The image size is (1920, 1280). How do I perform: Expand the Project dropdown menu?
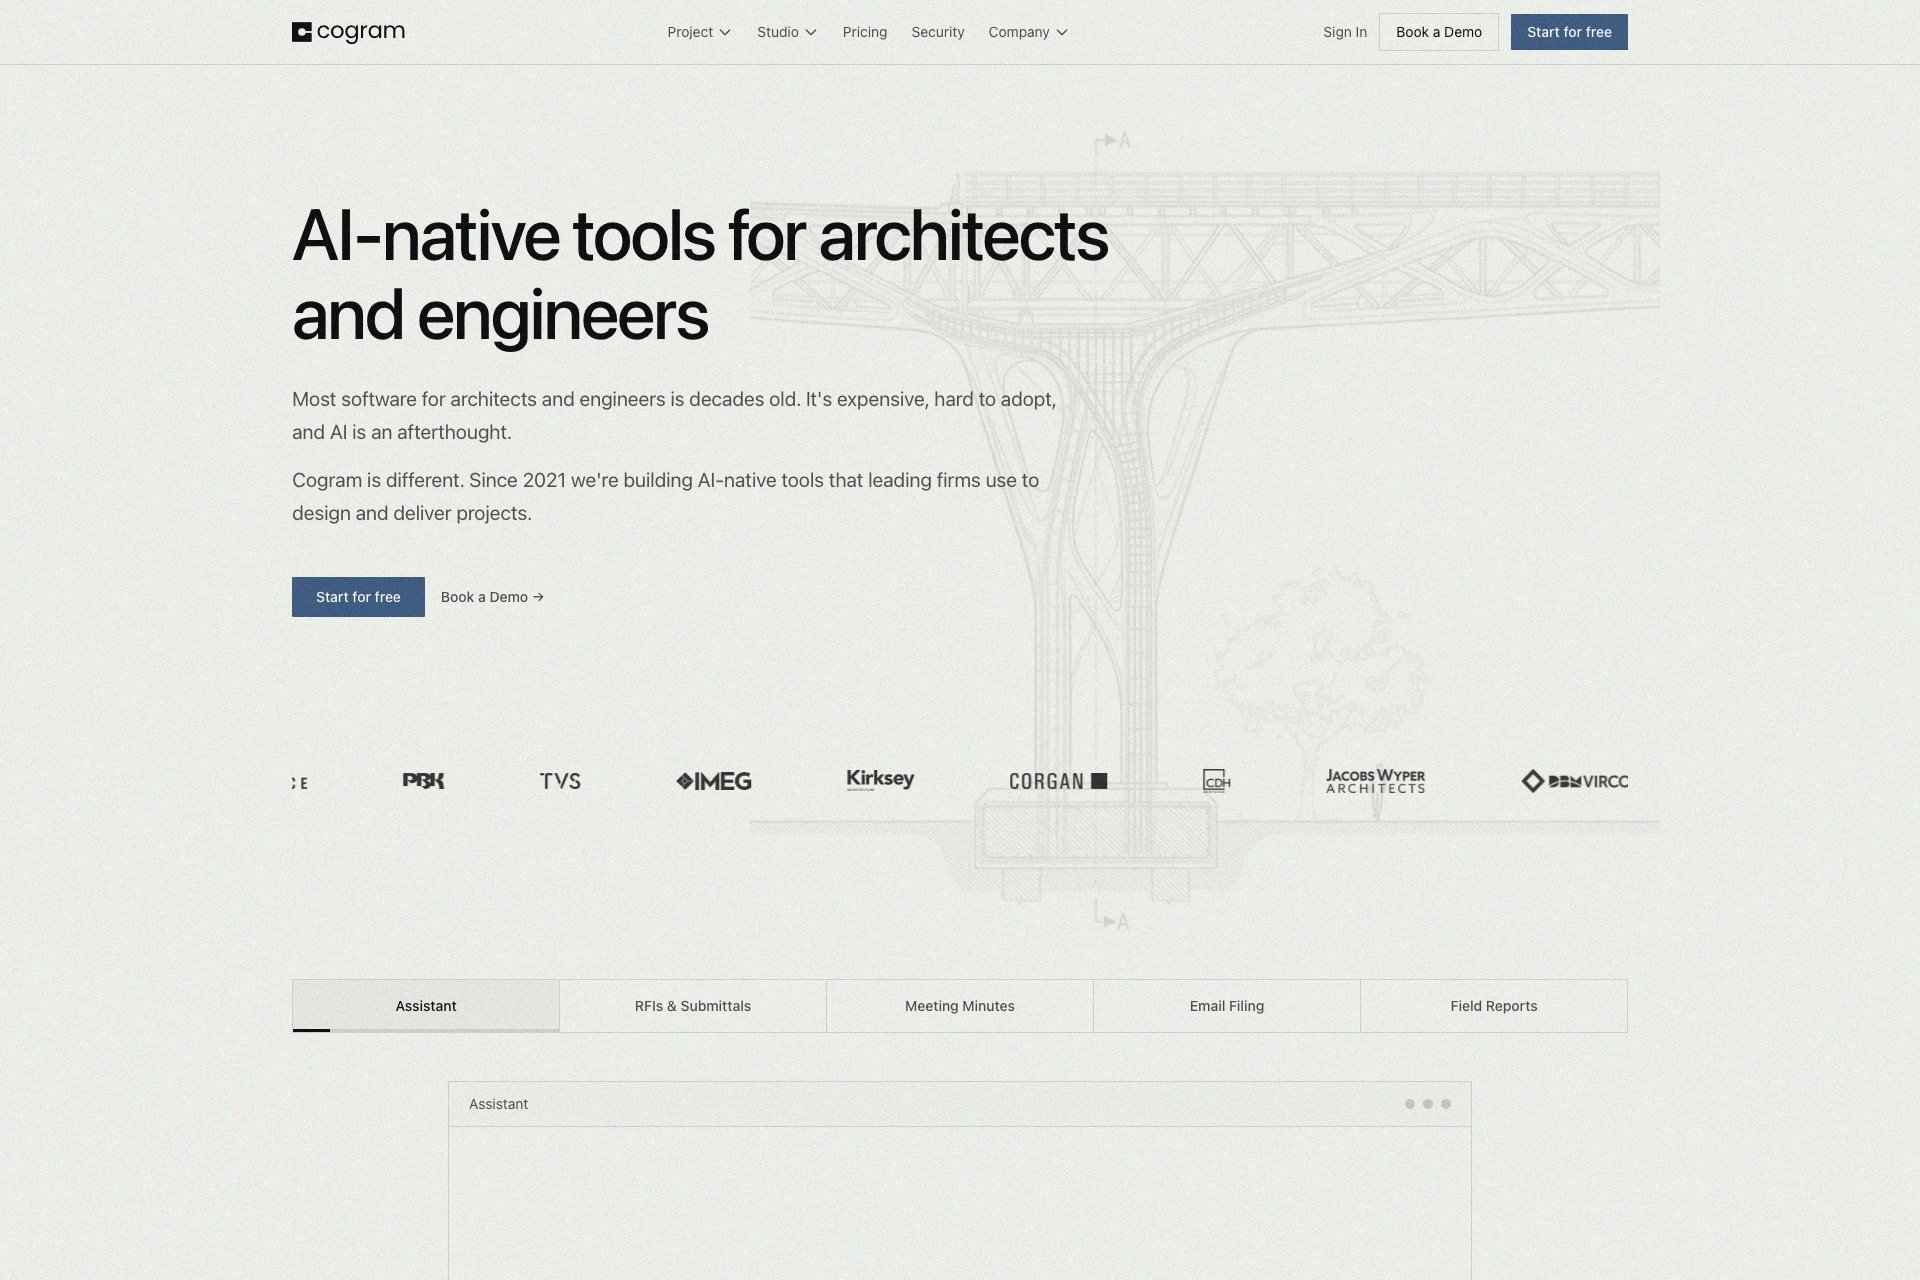click(x=699, y=32)
